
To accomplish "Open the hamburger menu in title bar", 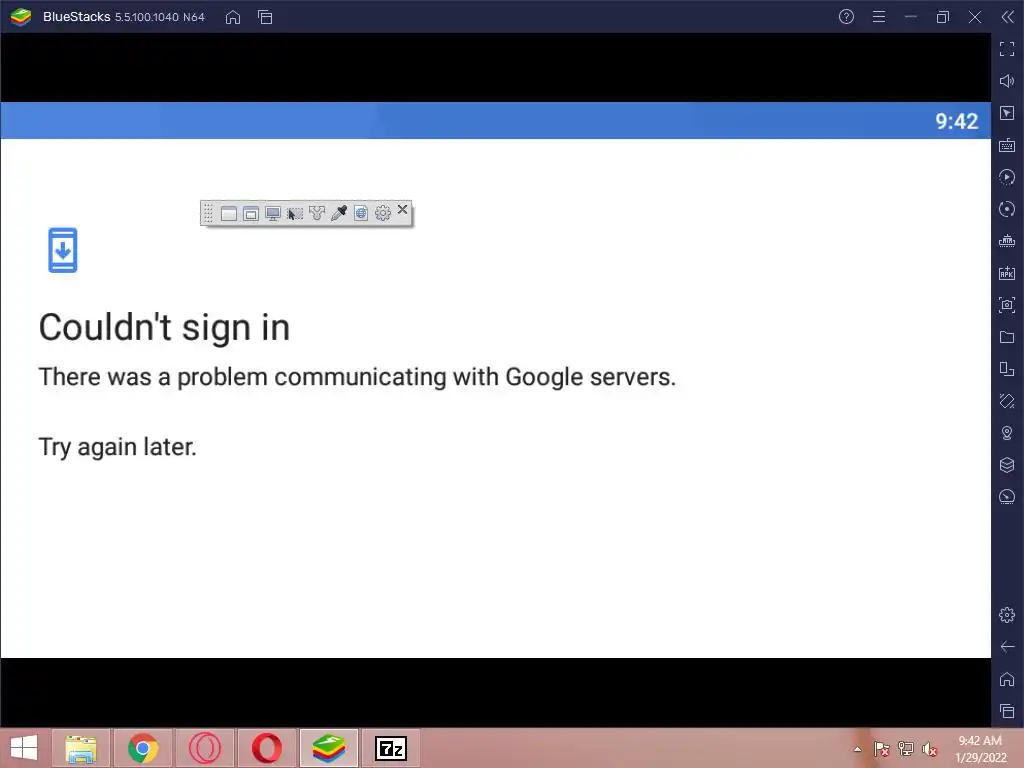I will click(x=879, y=17).
